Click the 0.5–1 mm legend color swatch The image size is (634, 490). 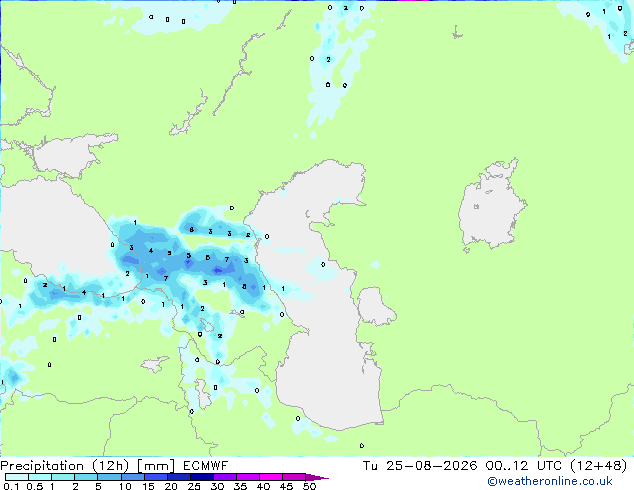[x=40, y=477]
